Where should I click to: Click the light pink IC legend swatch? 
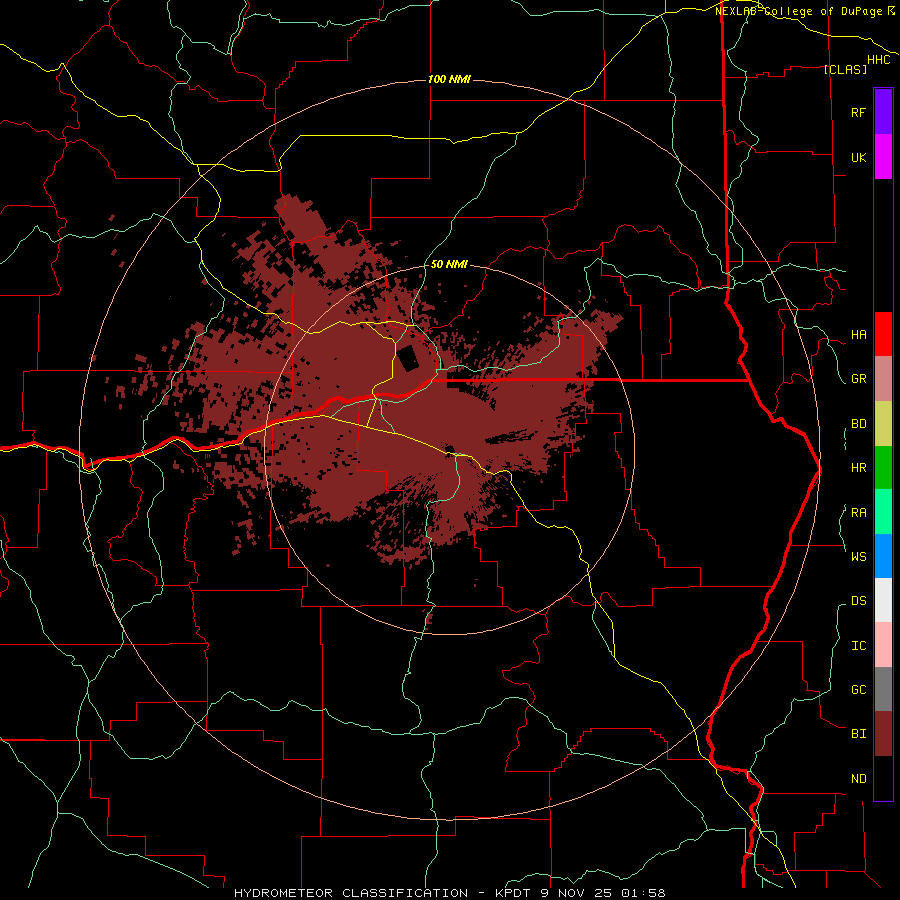(883, 645)
